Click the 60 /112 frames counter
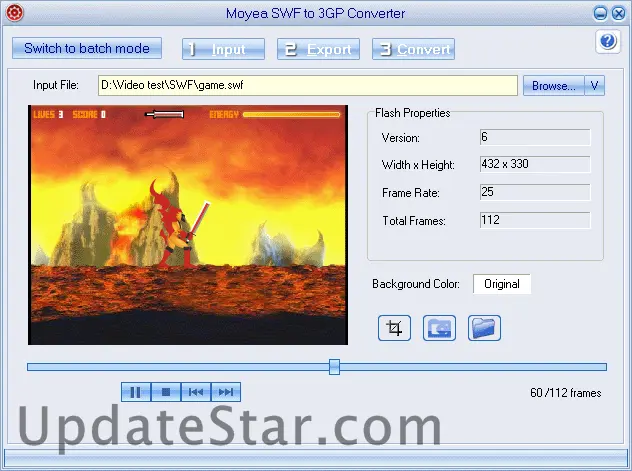632x471 pixels. pos(565,393)
